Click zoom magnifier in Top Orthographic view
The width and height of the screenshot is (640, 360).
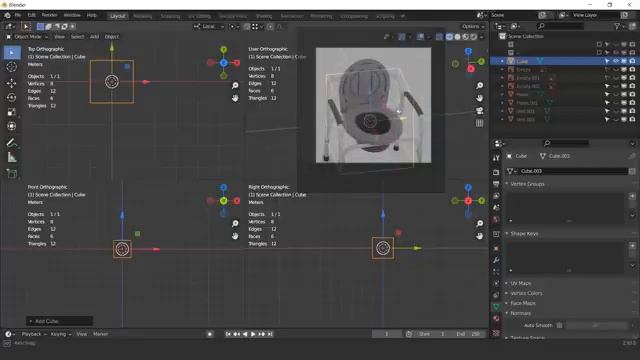tap(235, 85)
